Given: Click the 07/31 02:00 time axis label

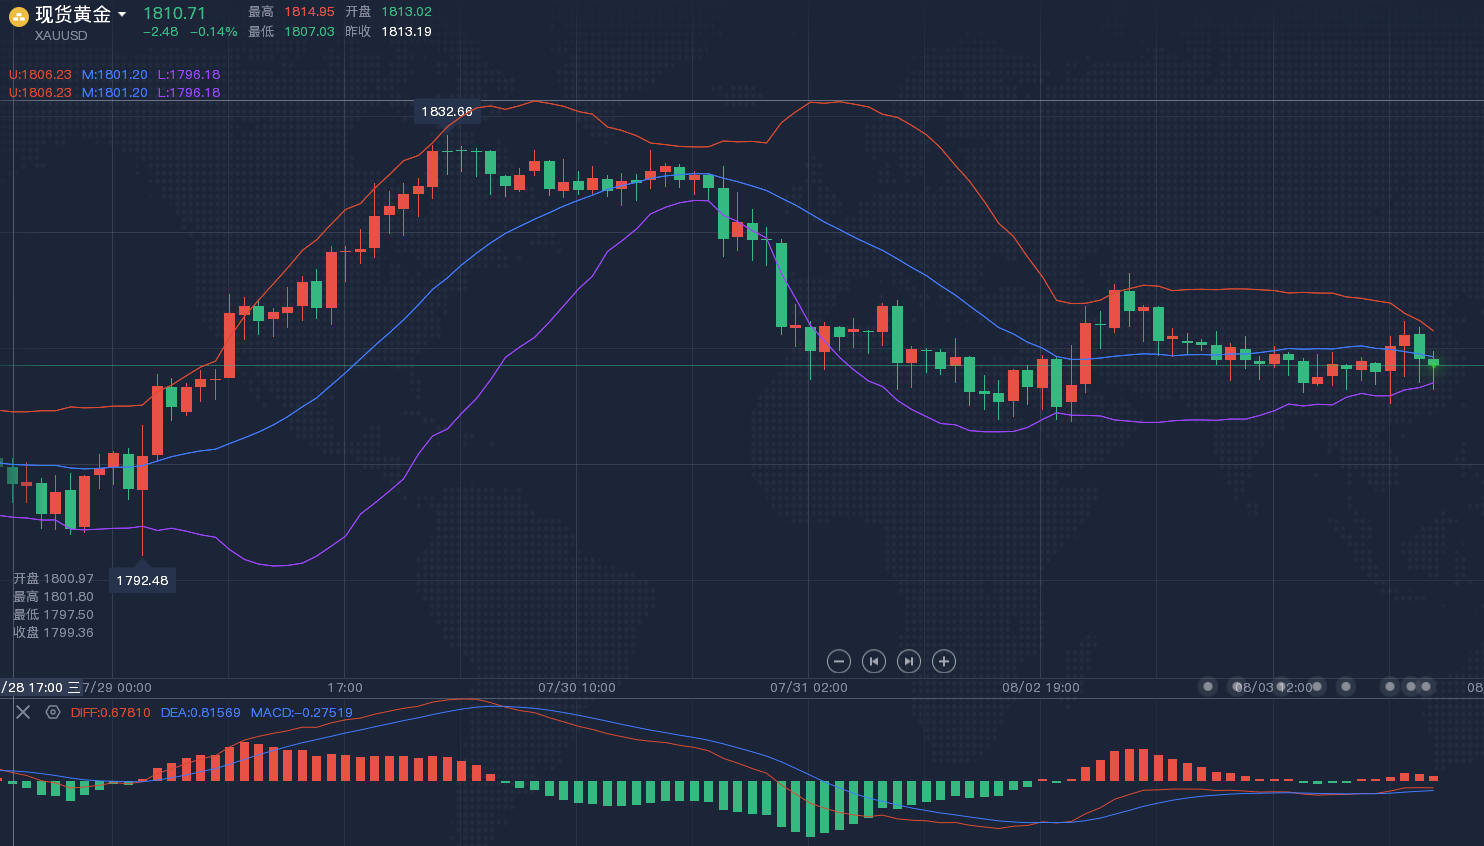Looking at the screenshot, I should (x=809, y=688).
